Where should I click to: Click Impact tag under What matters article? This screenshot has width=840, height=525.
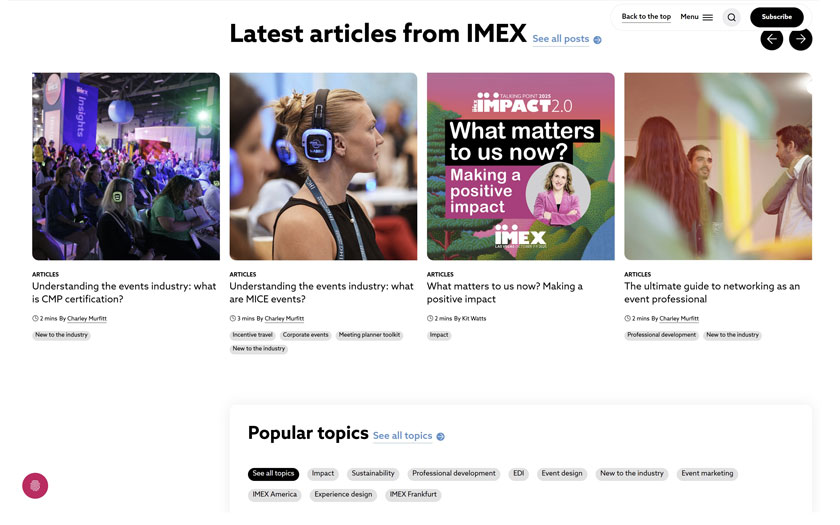click(439, 335)
